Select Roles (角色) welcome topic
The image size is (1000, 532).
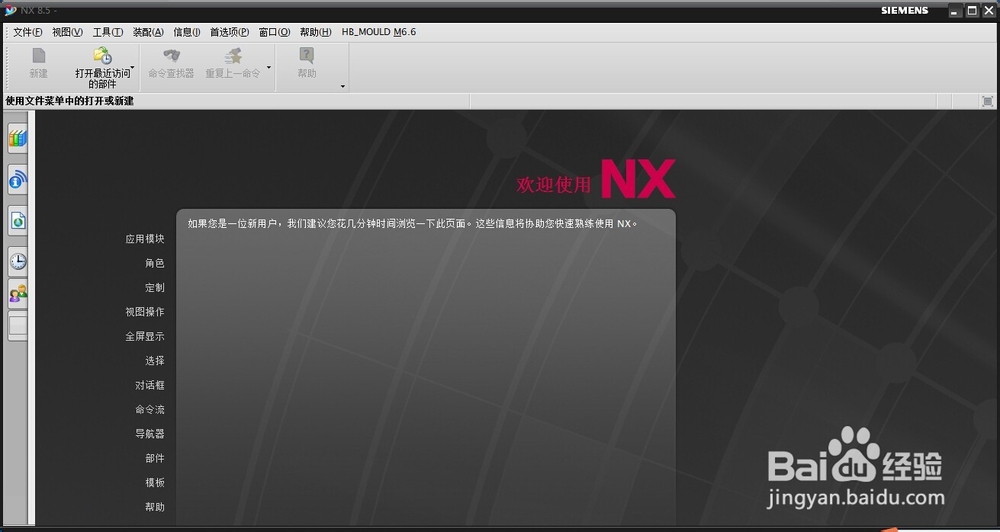[x=154, y=263]
